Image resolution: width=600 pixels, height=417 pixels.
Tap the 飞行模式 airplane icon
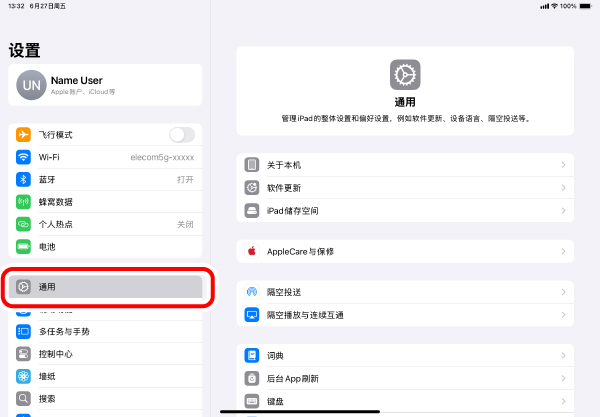(x=23, y=135)
